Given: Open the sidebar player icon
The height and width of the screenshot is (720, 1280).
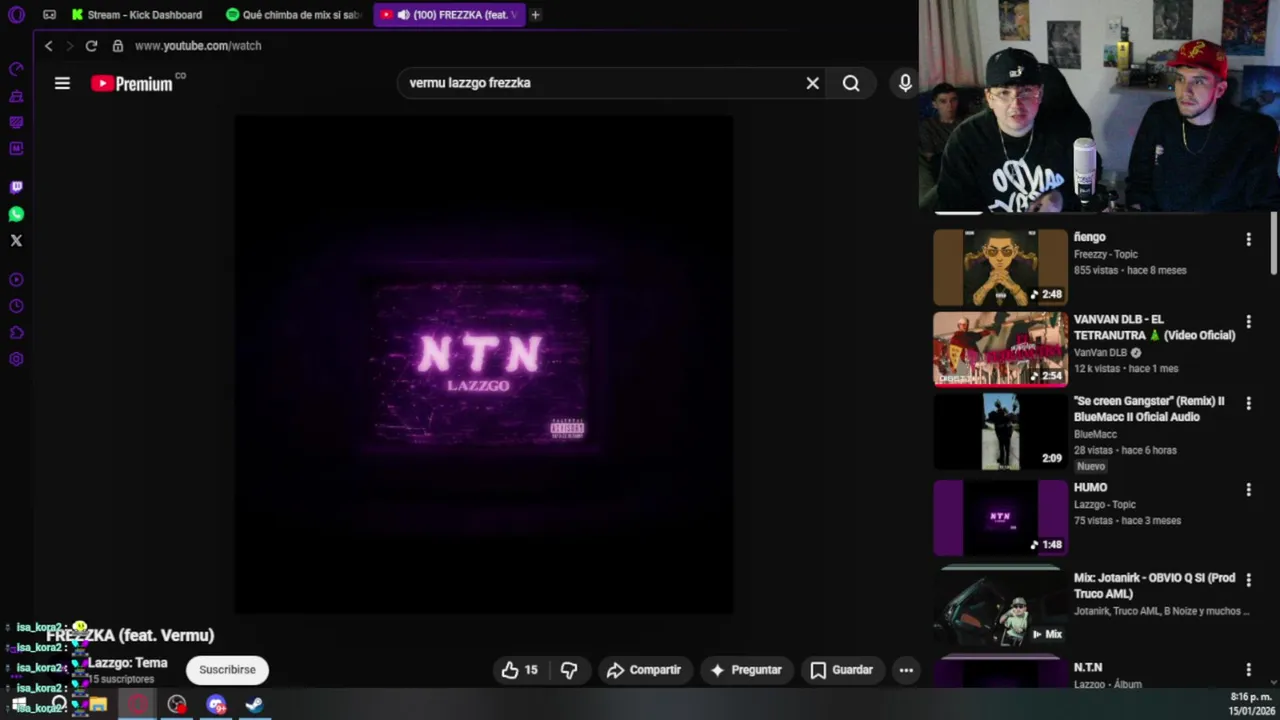Looking at the screenshot, I should click(x=16, y=280).
